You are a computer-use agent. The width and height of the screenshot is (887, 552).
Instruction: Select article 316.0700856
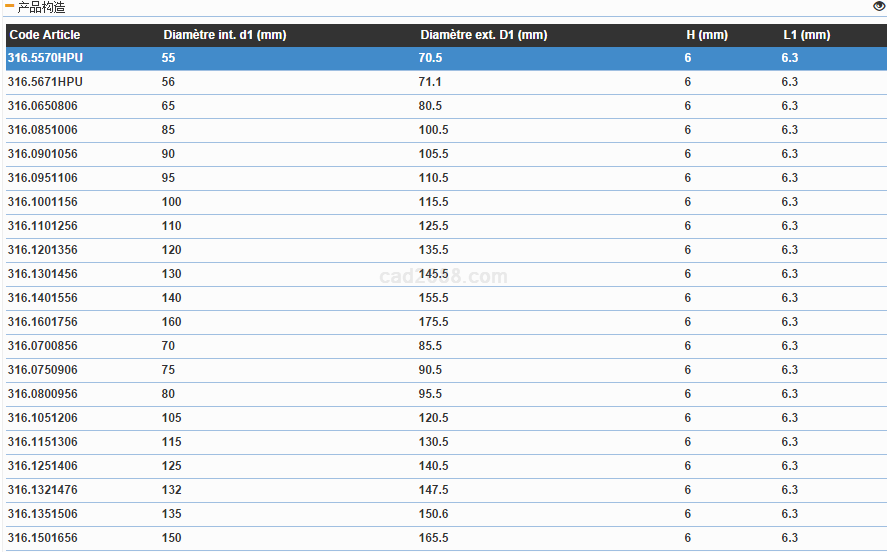42,346
